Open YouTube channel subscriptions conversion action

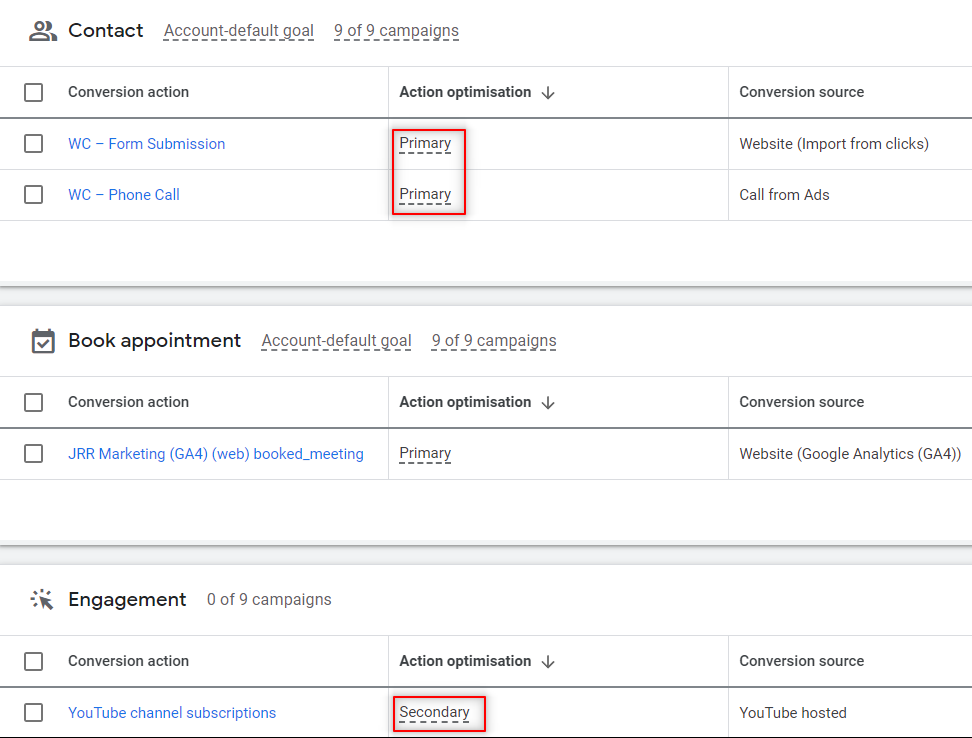coord(172,713)
